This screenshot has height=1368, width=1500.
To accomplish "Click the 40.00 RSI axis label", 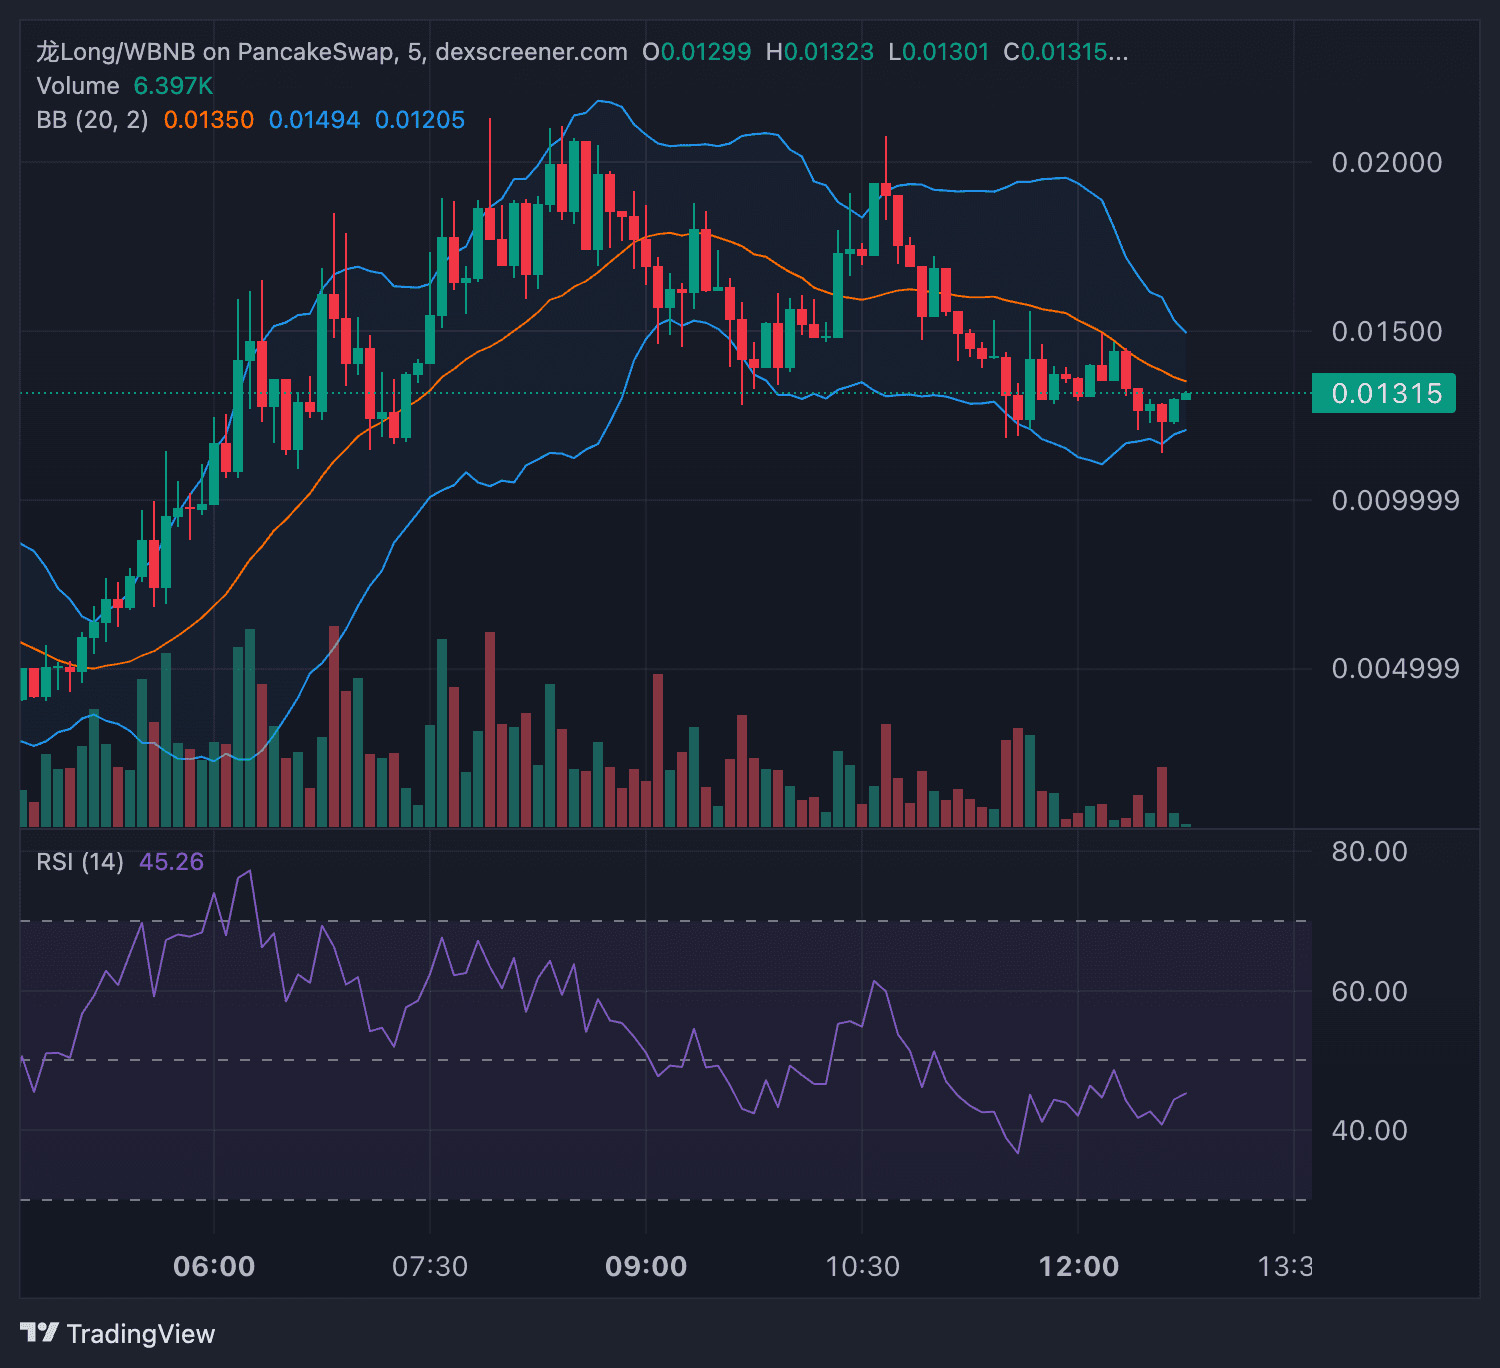I will [1369, 1131].
